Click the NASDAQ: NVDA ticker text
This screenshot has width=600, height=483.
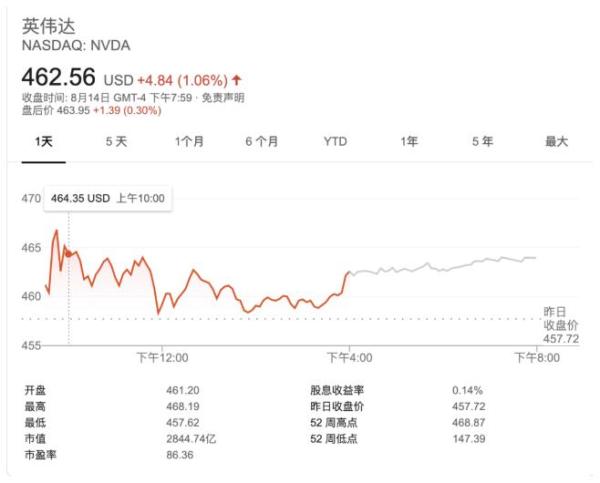[x=76, y=45]
